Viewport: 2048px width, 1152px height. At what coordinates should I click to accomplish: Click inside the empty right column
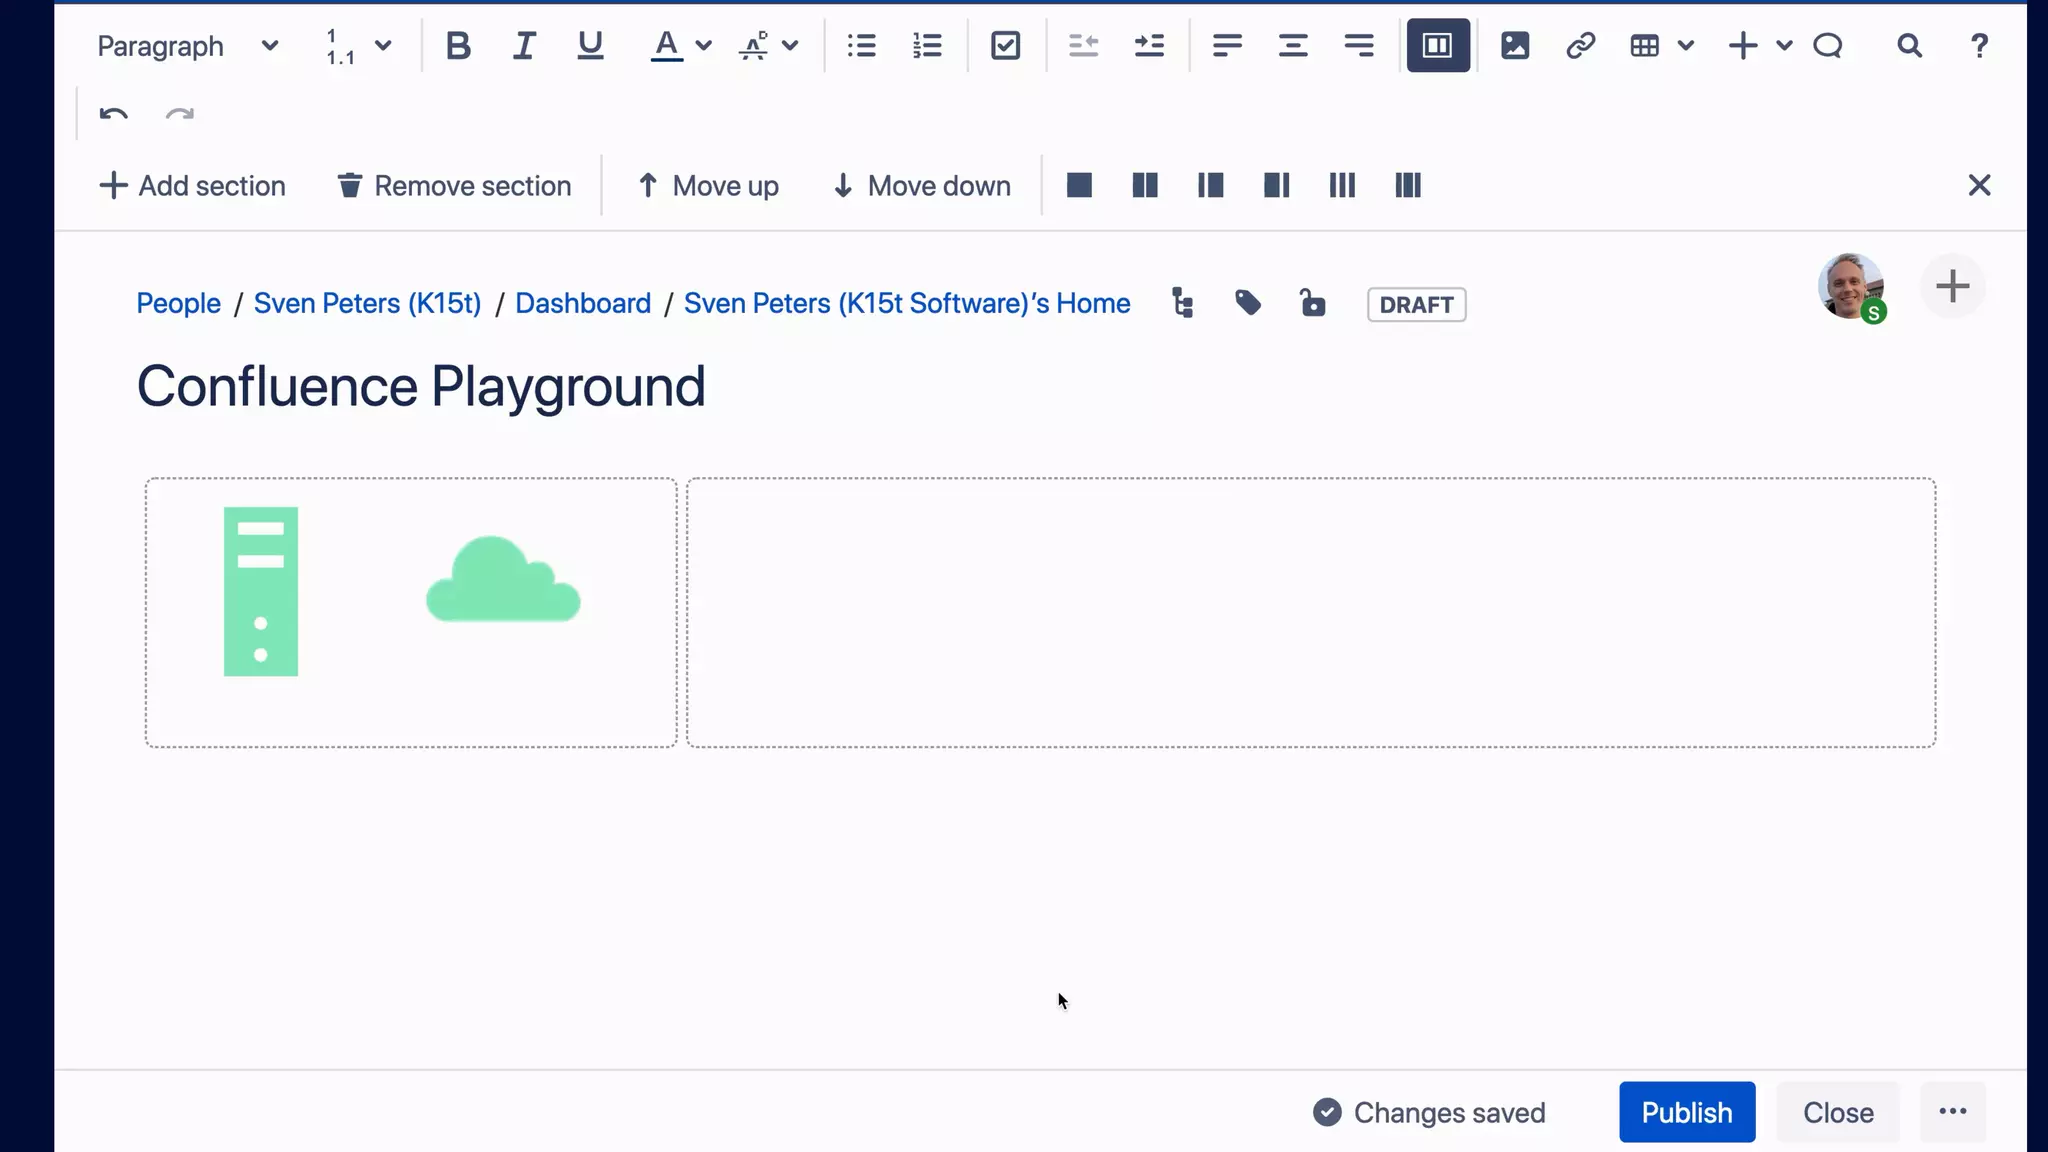pos(1311,612)
